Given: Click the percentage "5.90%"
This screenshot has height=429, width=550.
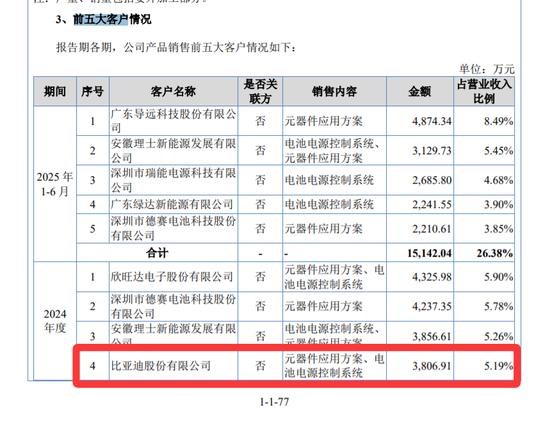Looking at the screenshot, I should tap(498, 277).
